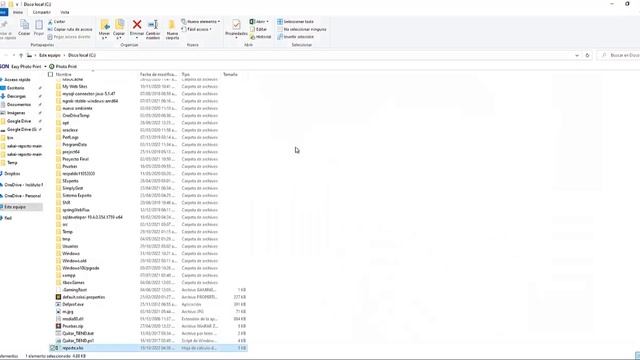Screen dimensions: 640x360
Task: Open the Easy Photo Print dropdown arrow
Action: [x=45, y=67]
